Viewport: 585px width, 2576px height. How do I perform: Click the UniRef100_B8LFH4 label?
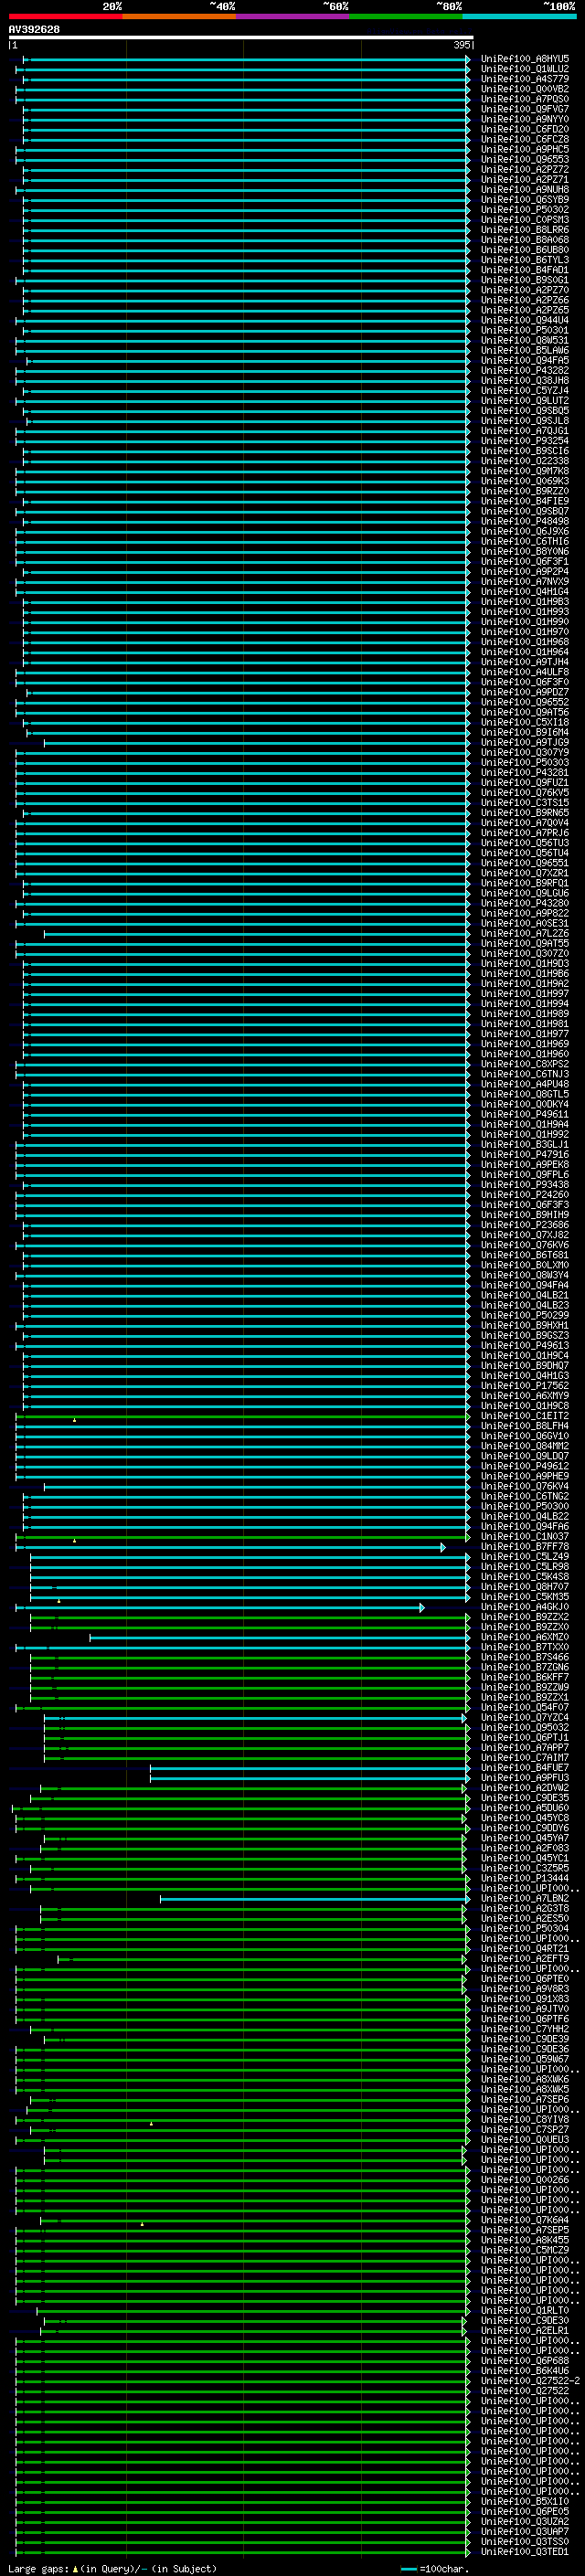point(525,1426)
